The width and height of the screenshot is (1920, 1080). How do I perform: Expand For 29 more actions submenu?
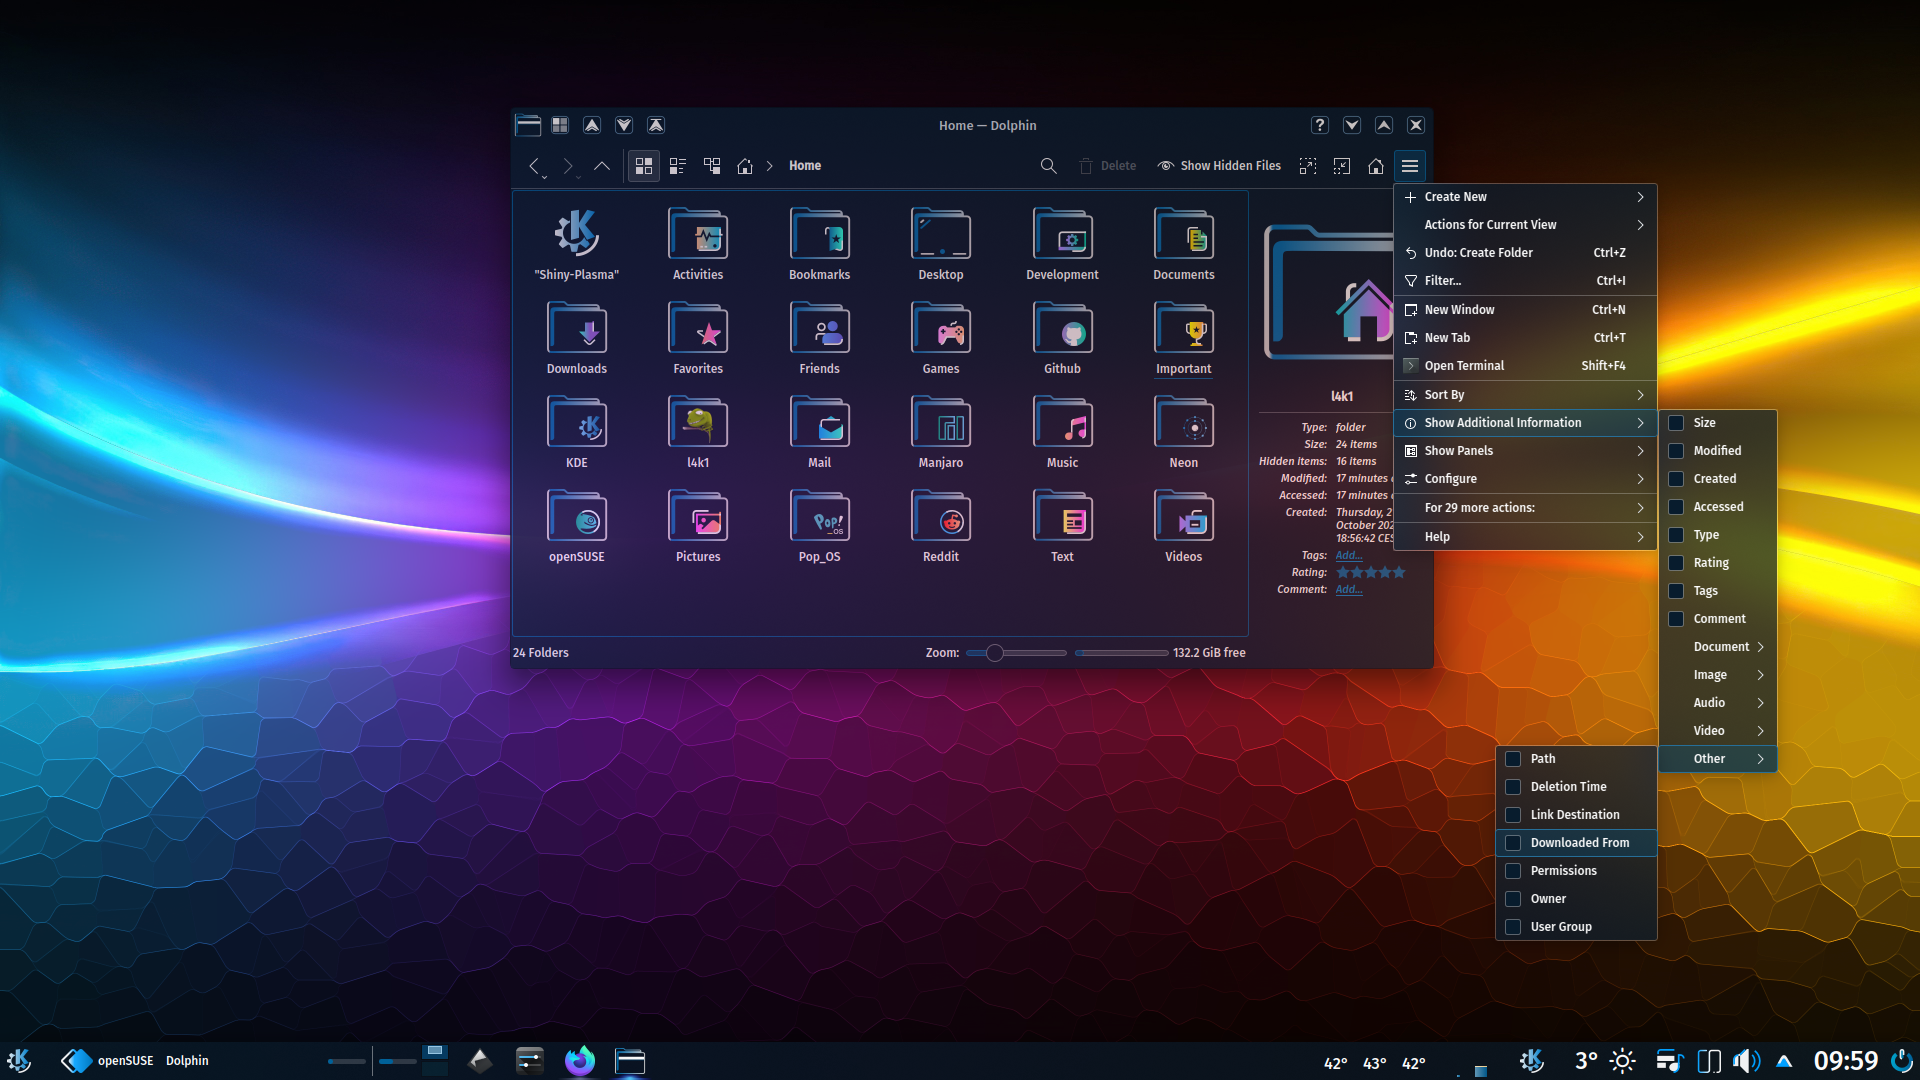[x=1525, y=508]
